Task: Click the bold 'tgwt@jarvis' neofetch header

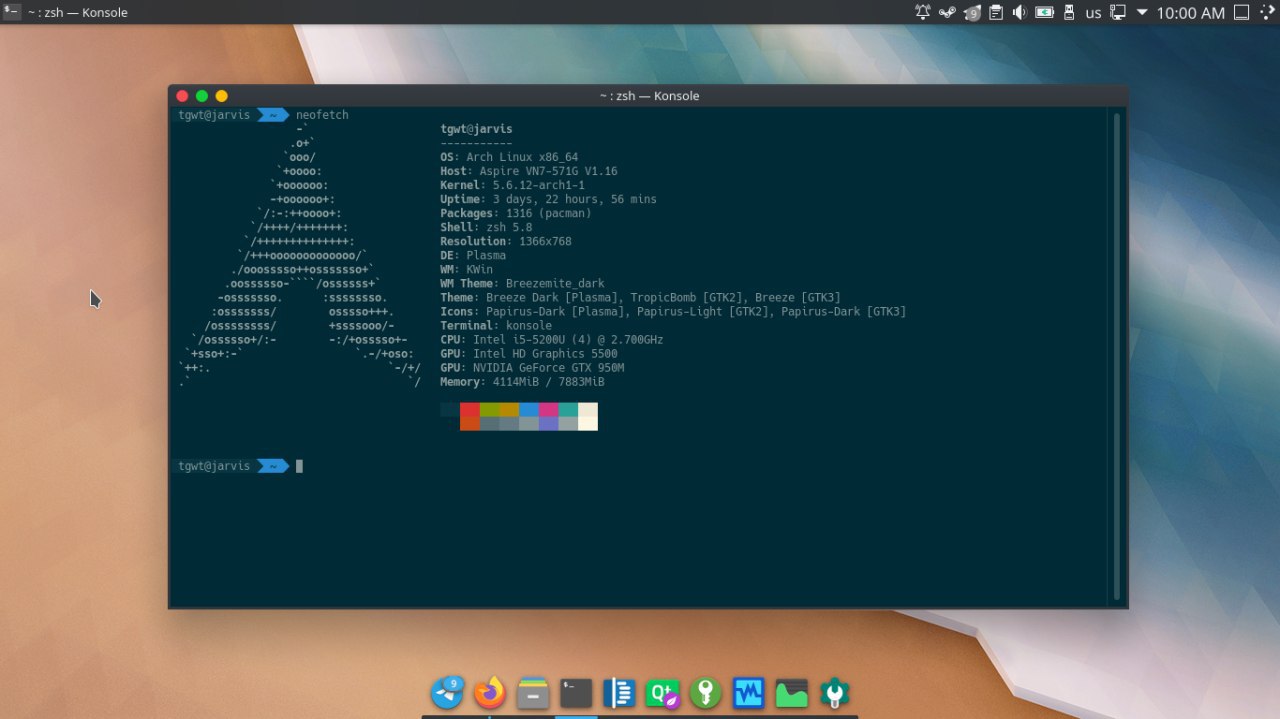Action: coord(476,129)
